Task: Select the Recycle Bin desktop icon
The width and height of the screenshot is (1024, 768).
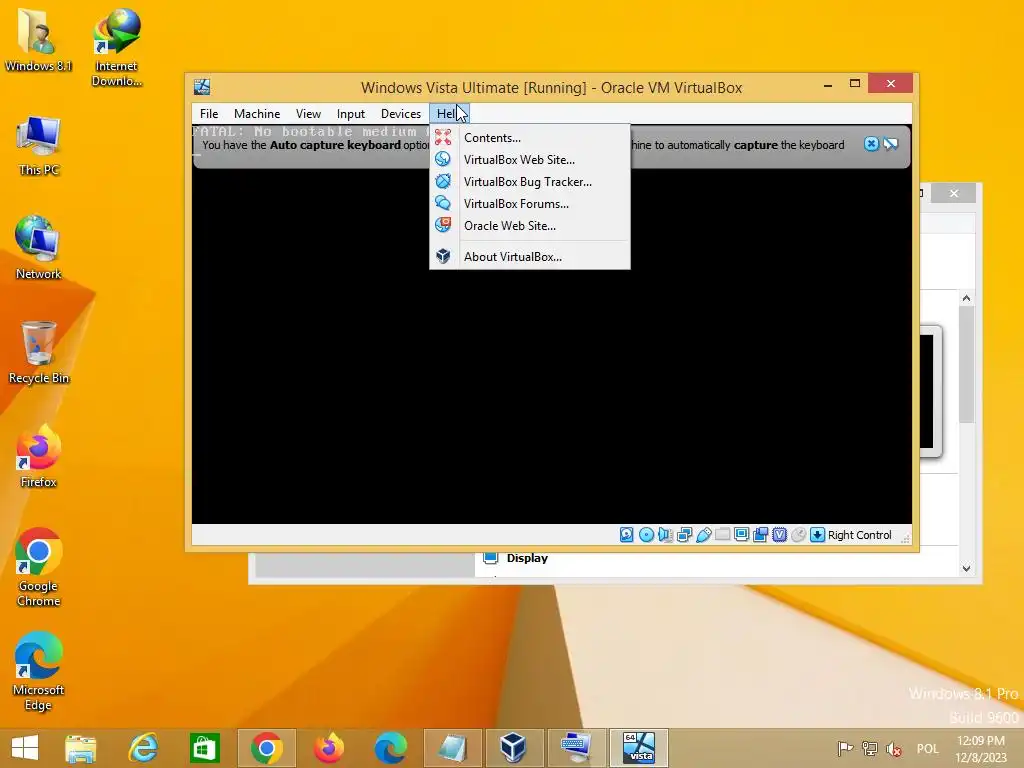Action: point(39,353)
